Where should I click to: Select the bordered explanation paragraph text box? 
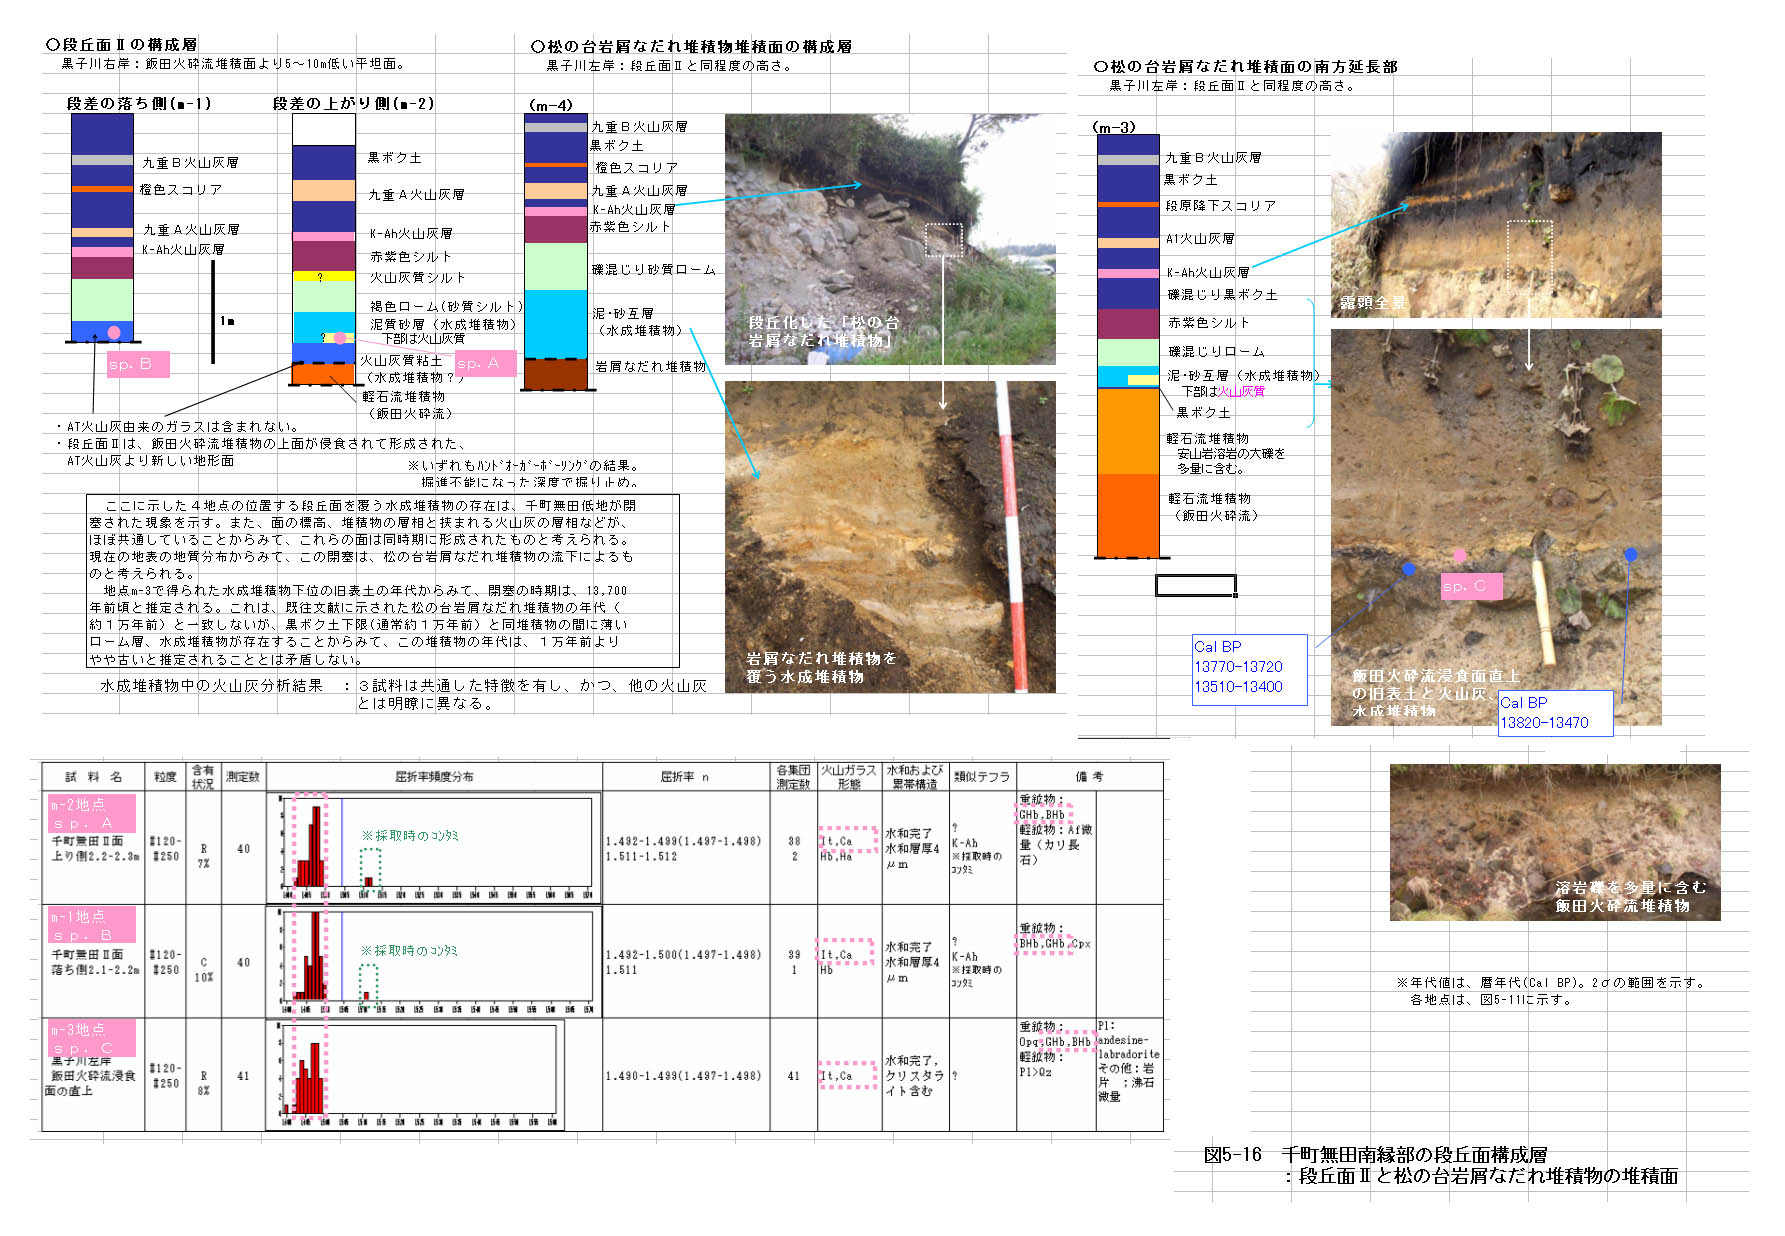click(x=383, y=581)
